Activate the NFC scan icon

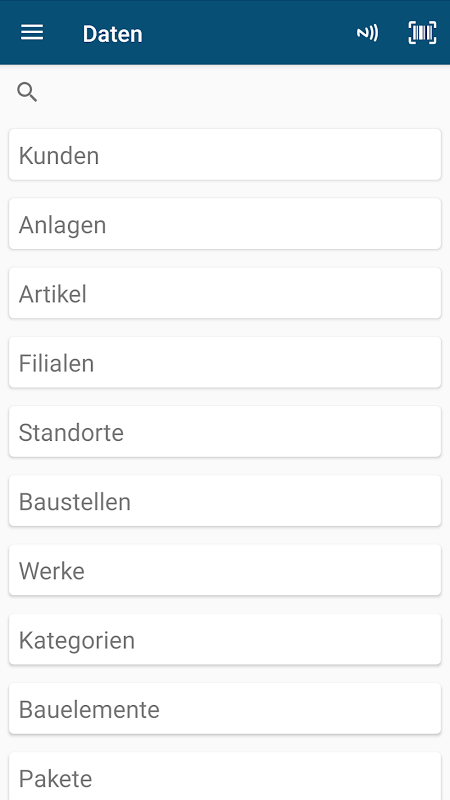pos(367,33)
